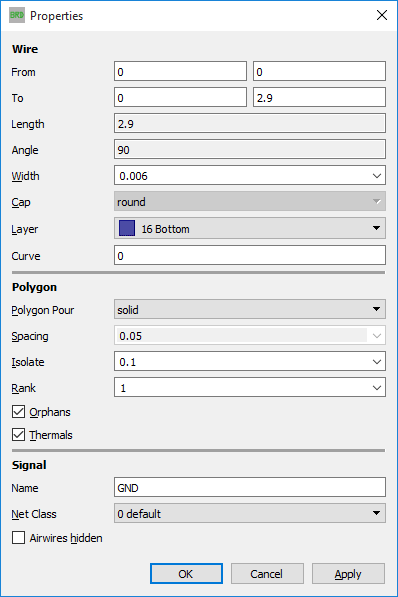398x597 pixels.
Task: Click the OK button
Action: [x=186, y=573]
